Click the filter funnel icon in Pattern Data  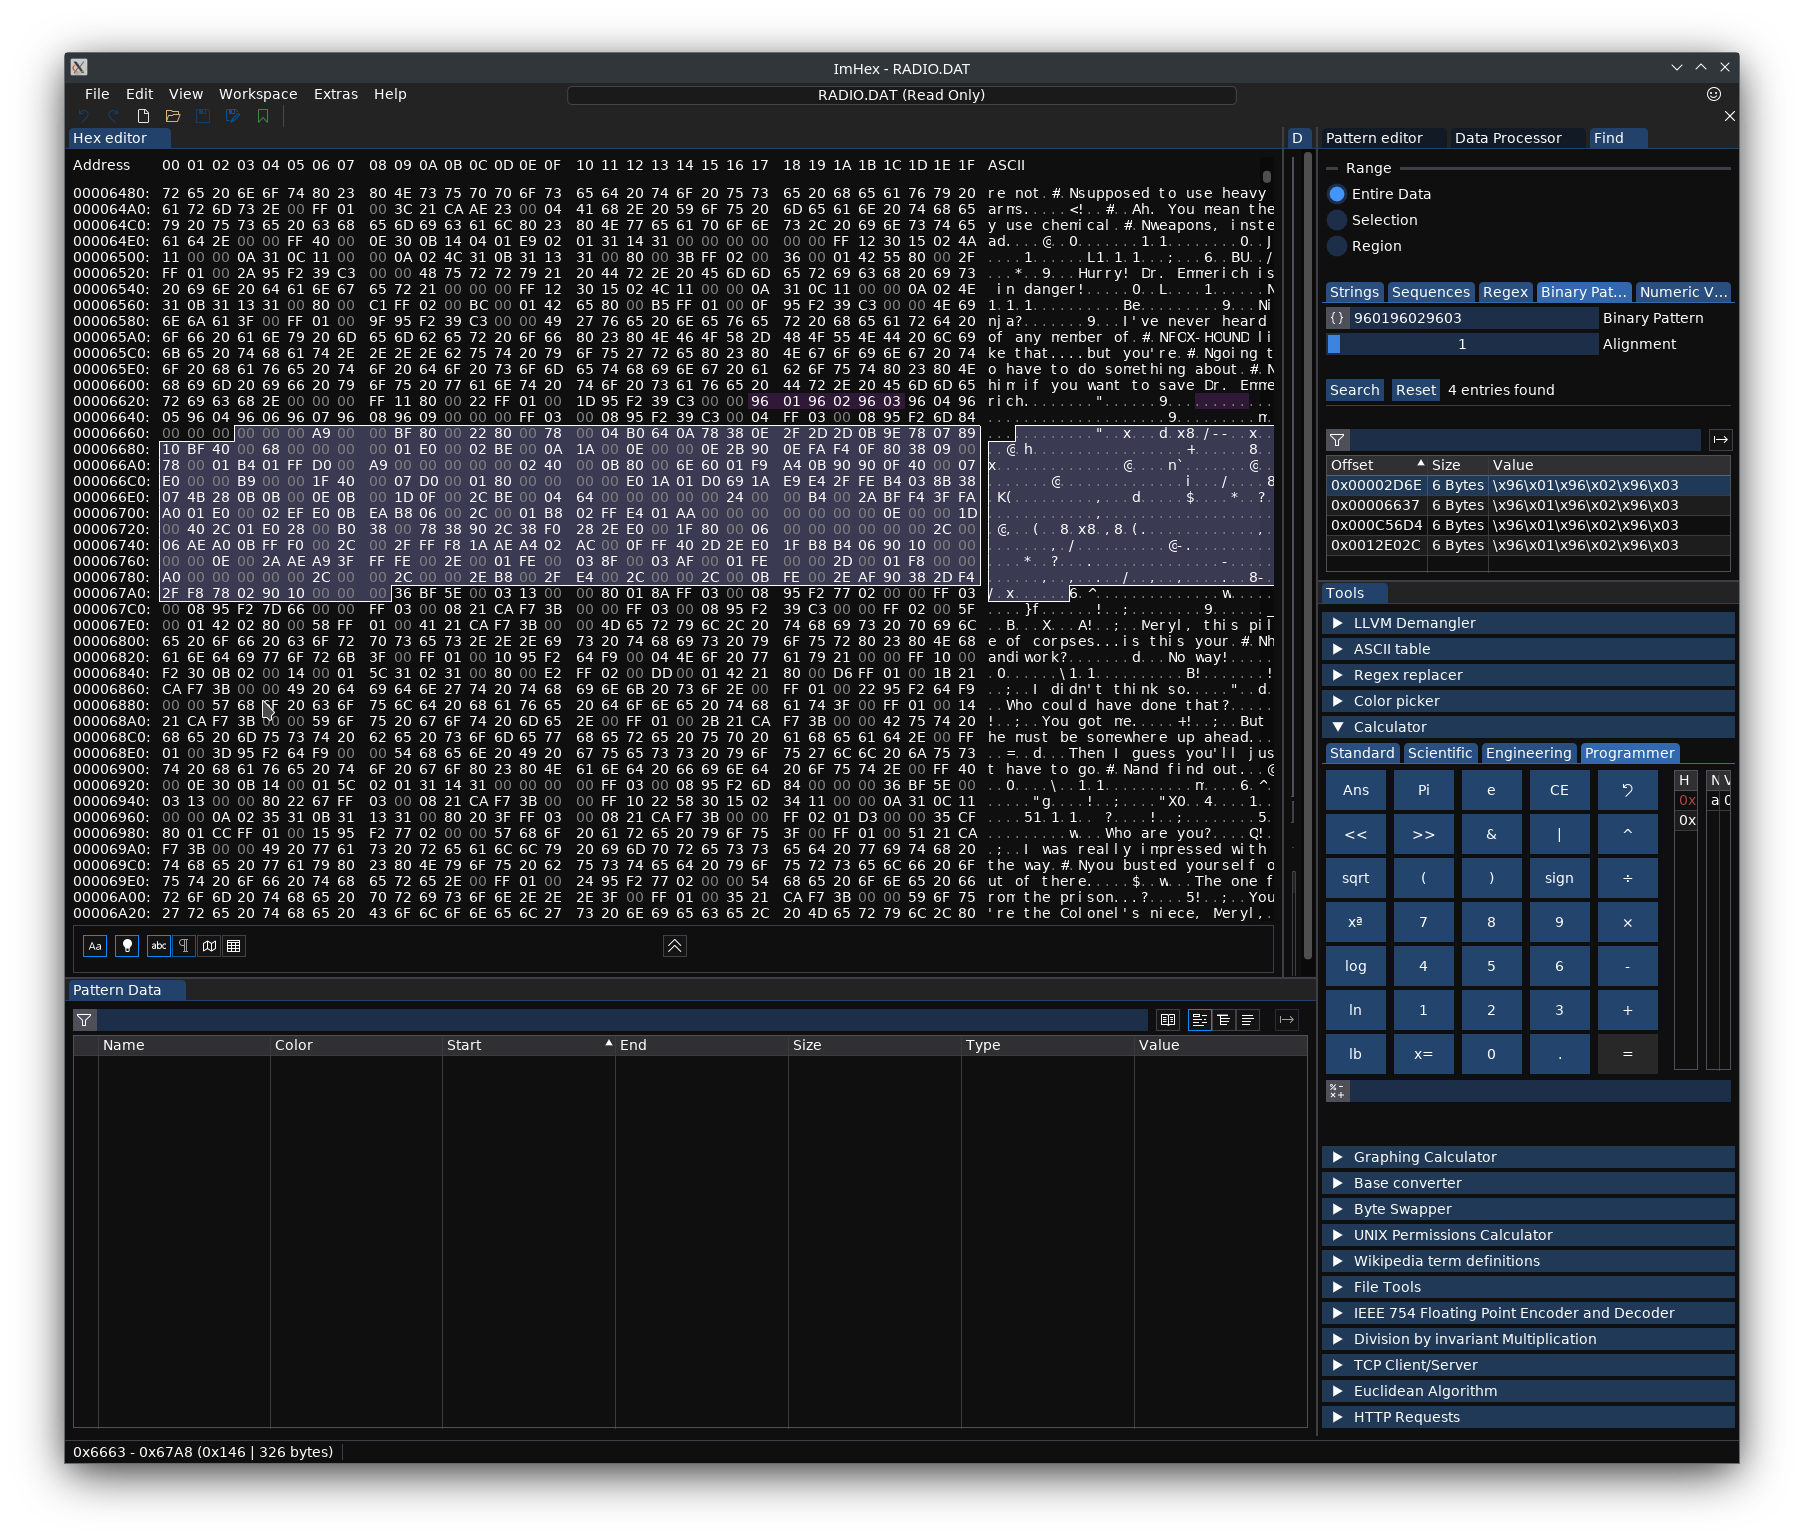tap(85, 1020)
